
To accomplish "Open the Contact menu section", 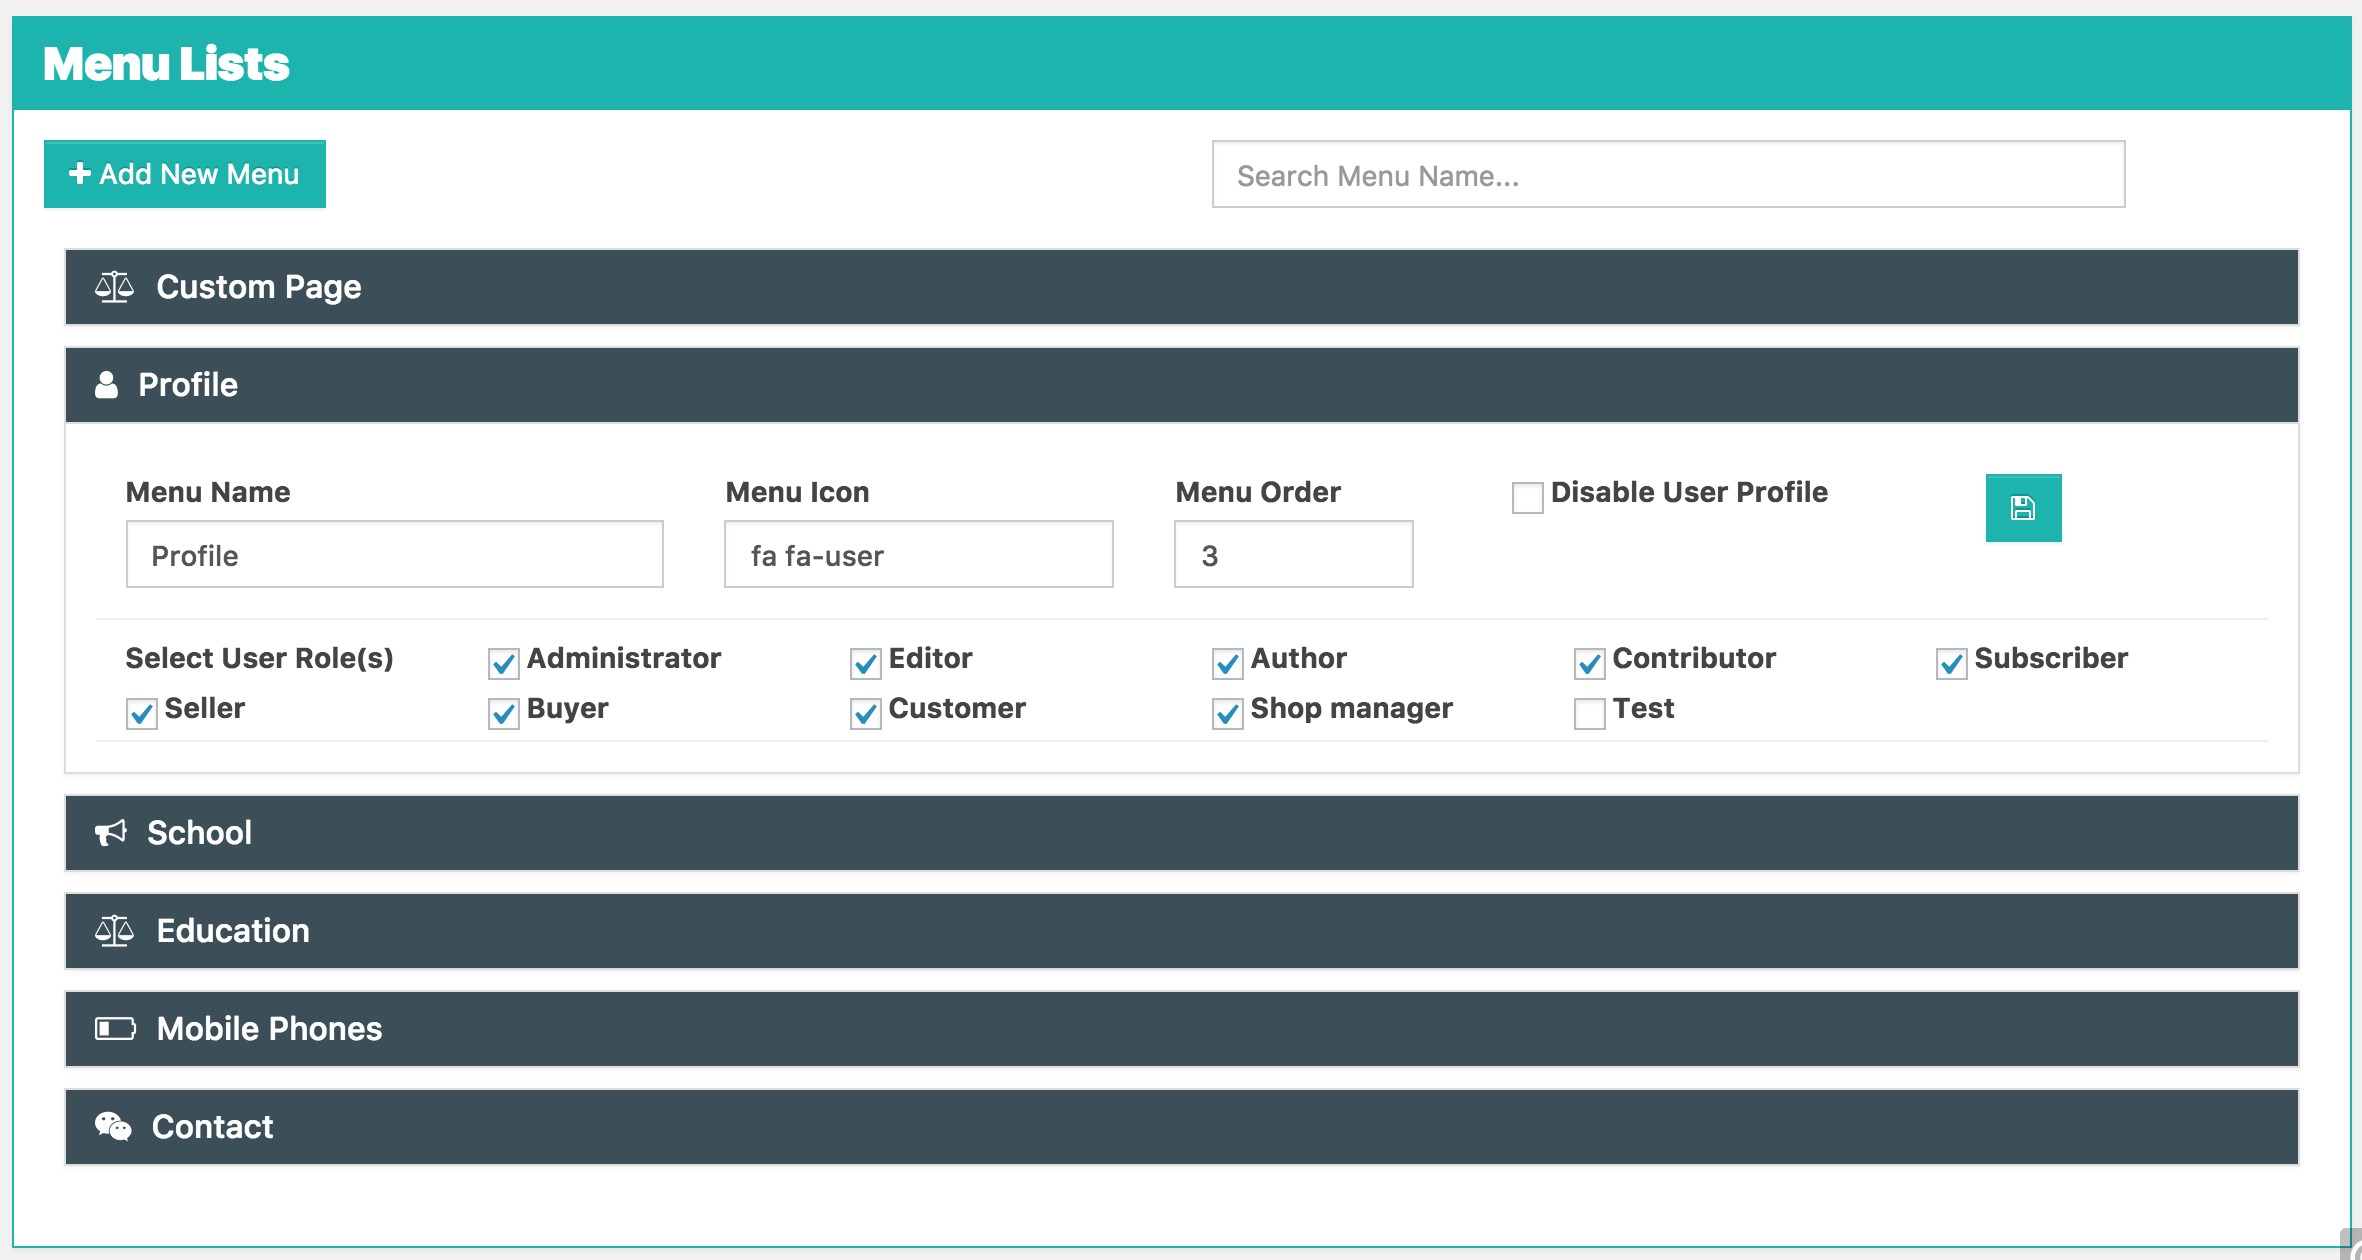I will pyautogui.click(x=1180, y=1127).
